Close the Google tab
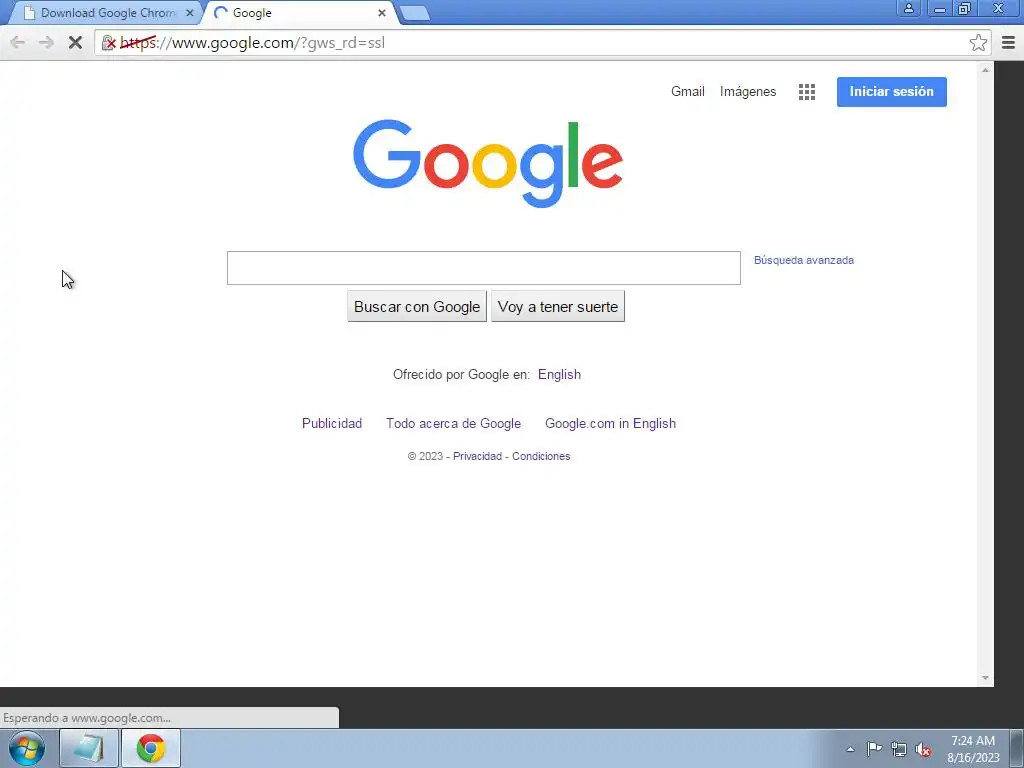This screenshot has width=1024, height=768. tap(381, 13)
